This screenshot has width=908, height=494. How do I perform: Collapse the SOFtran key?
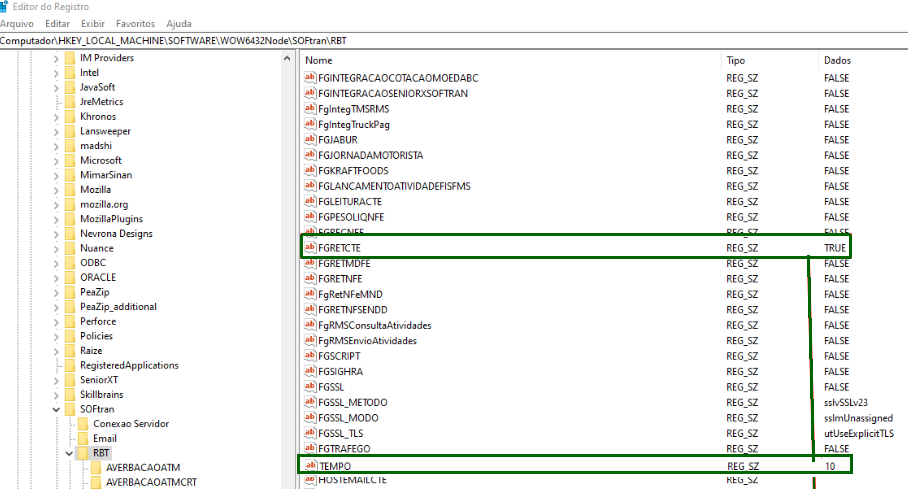tap(56, 409)
